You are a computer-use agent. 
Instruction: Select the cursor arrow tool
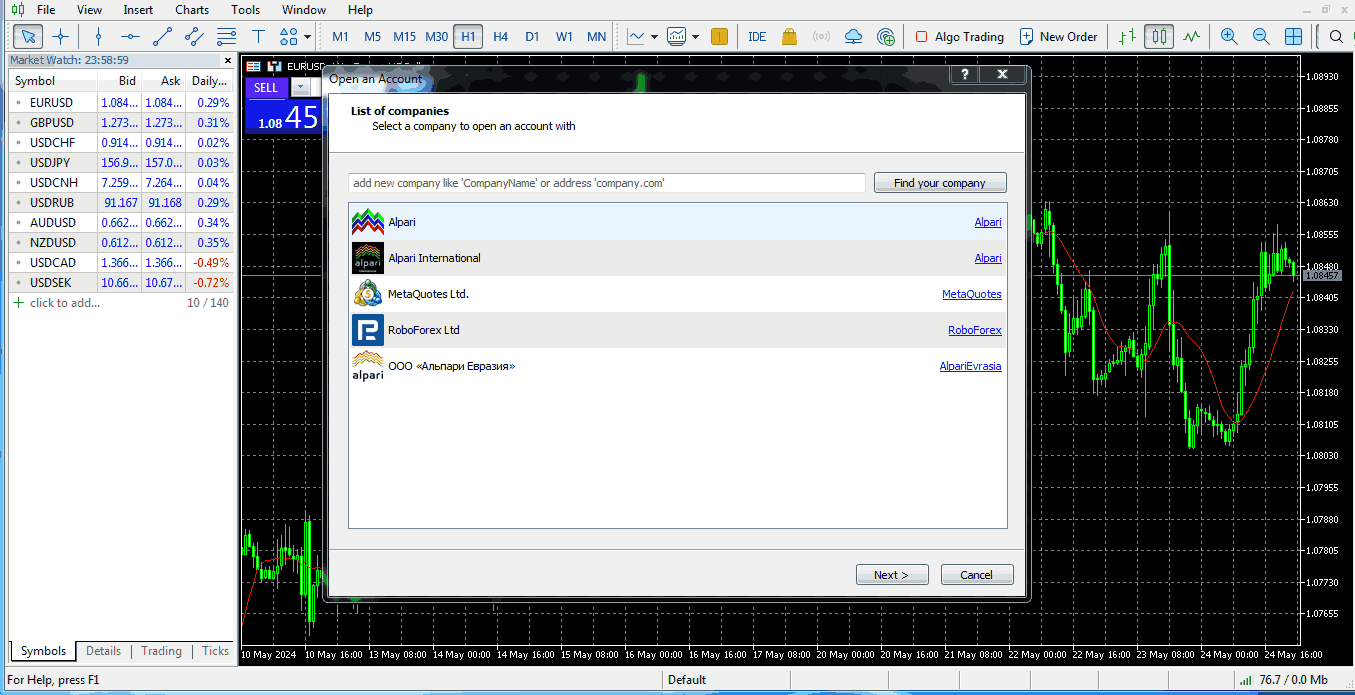pos(28,37)
